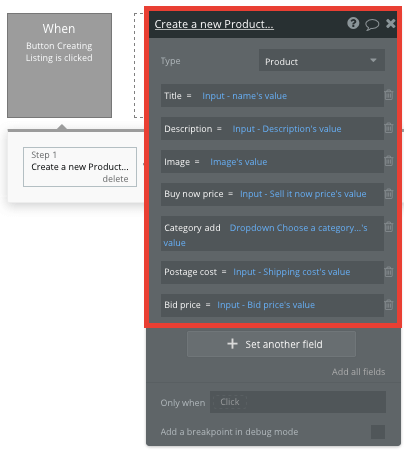Viewport: 404px width, 450px height.
Task: Click the Type dropdown arrow
Action: coord(373,60)
